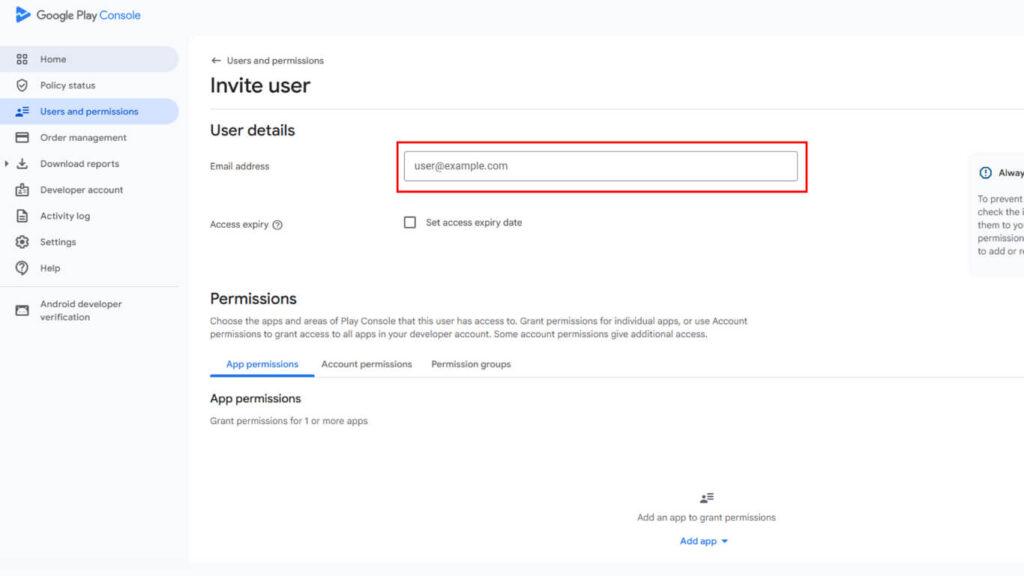Open Order management via its sidebar icon
1024x576 pixels.
pos(22,137)
